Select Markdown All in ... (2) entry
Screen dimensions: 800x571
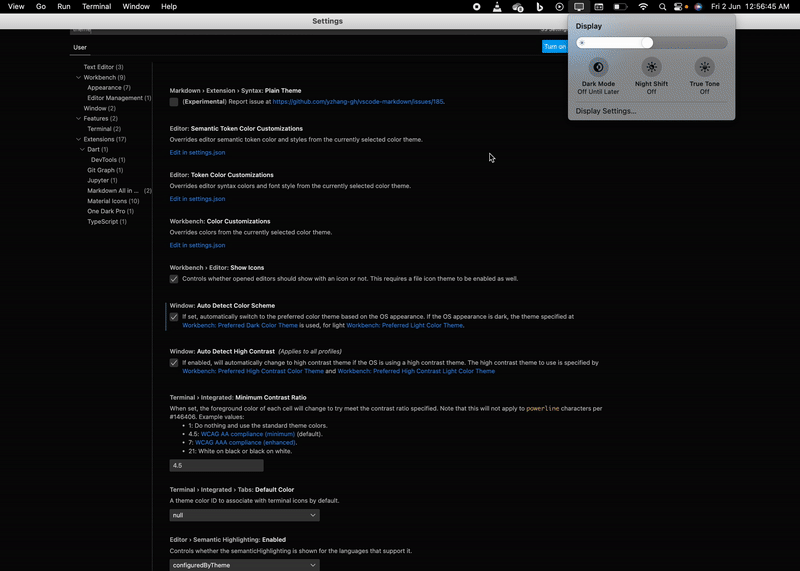[x=119, y=191]
